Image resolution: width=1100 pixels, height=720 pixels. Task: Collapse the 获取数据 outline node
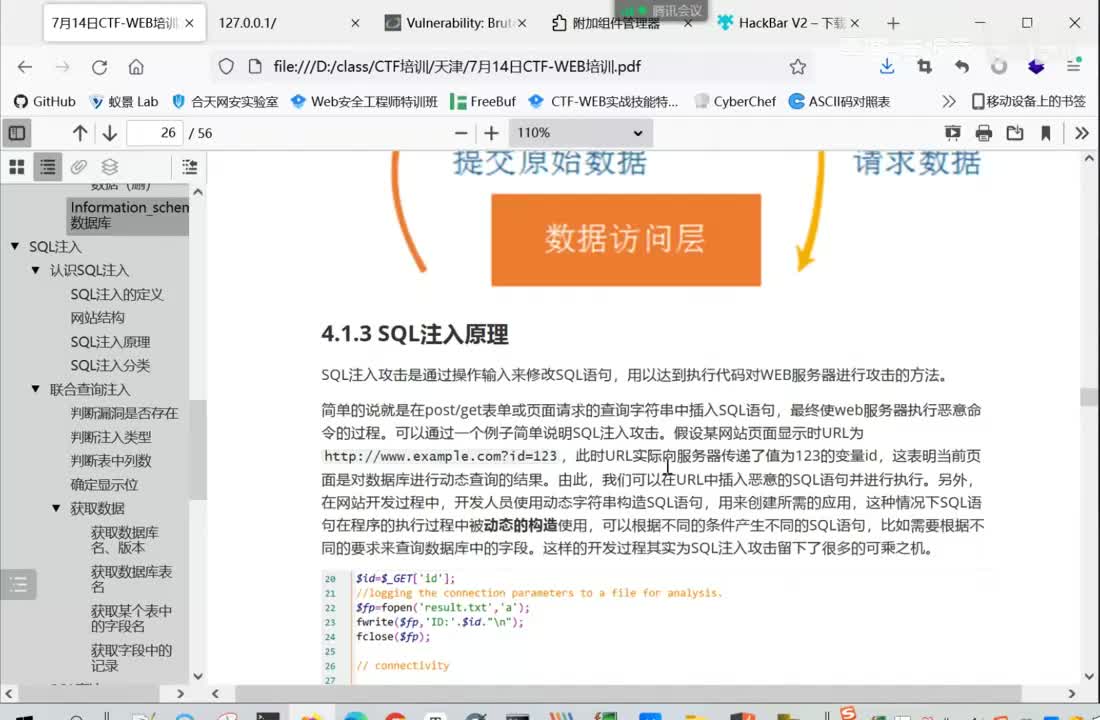point(56,508)
